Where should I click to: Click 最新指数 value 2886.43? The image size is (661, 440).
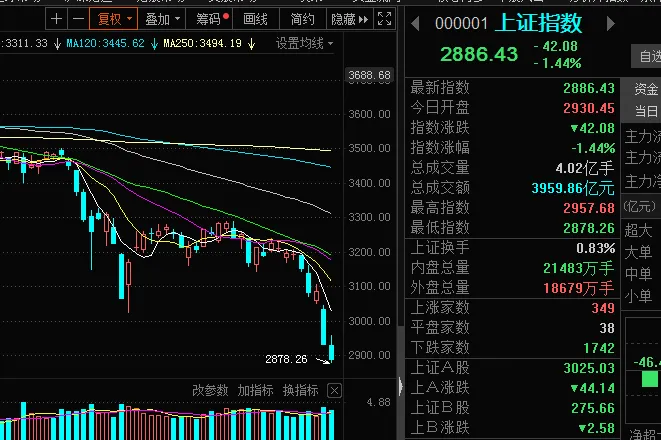(588, 88)
